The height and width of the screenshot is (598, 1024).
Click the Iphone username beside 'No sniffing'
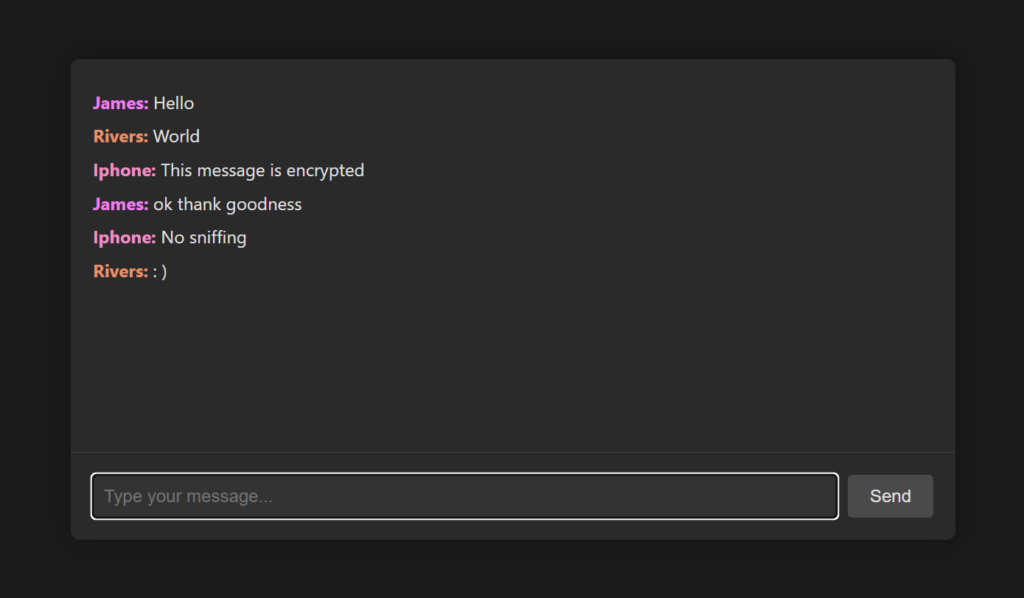coord(124,237)
